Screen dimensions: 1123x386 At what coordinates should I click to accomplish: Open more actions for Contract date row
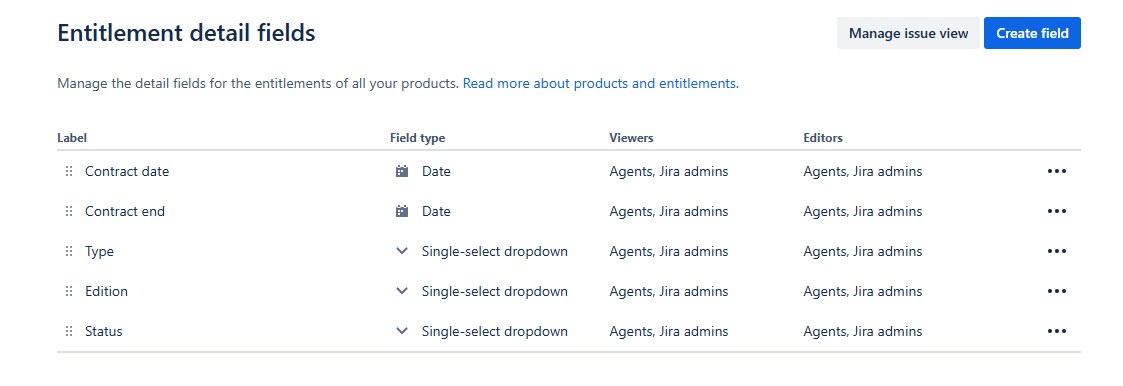coord(1056,171)
